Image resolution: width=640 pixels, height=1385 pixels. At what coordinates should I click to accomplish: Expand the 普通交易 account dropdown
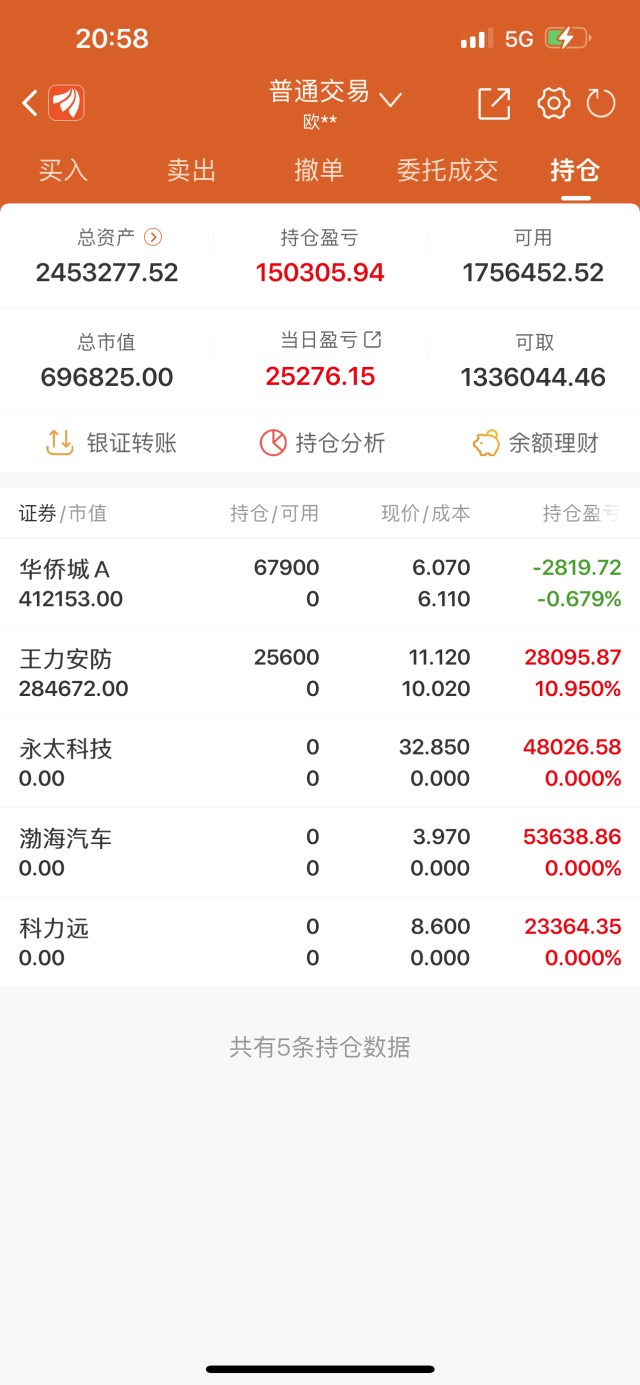coord(390,98)
